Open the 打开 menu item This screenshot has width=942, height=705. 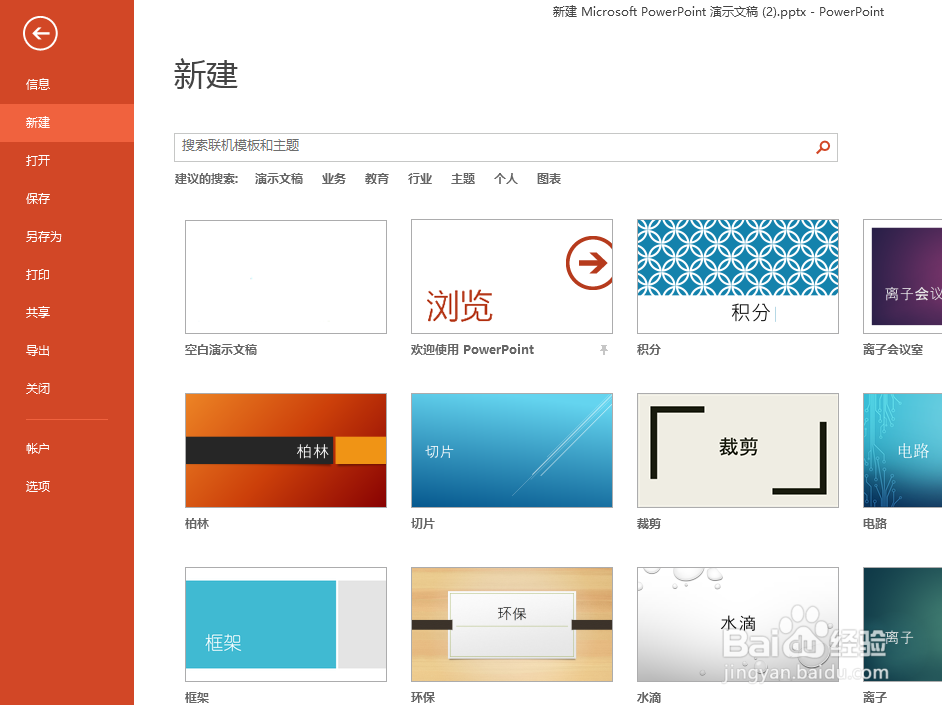click(x=38, y=160)
